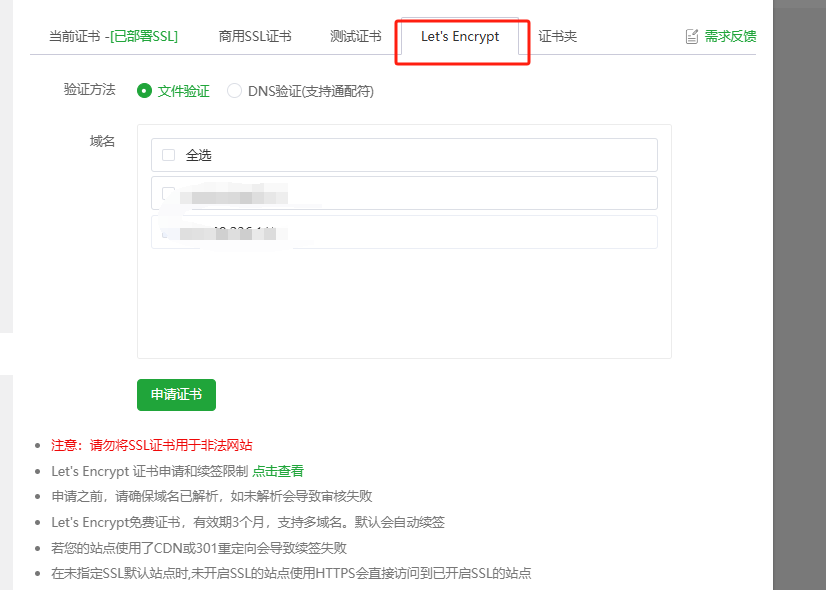Click the text 申请之前，请确保域名已解析 note
The image size is (826, 590).
click(x=212, y=496)
